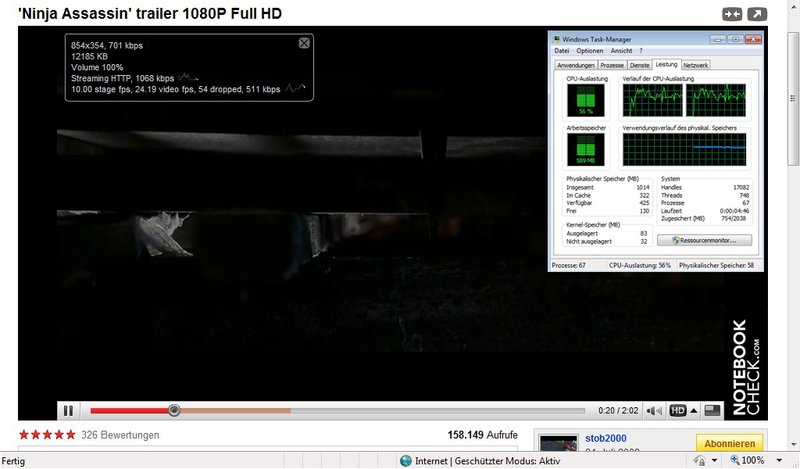Close the Windows Task-Manager window
800x469 pixels.
[x=753, y=39]
